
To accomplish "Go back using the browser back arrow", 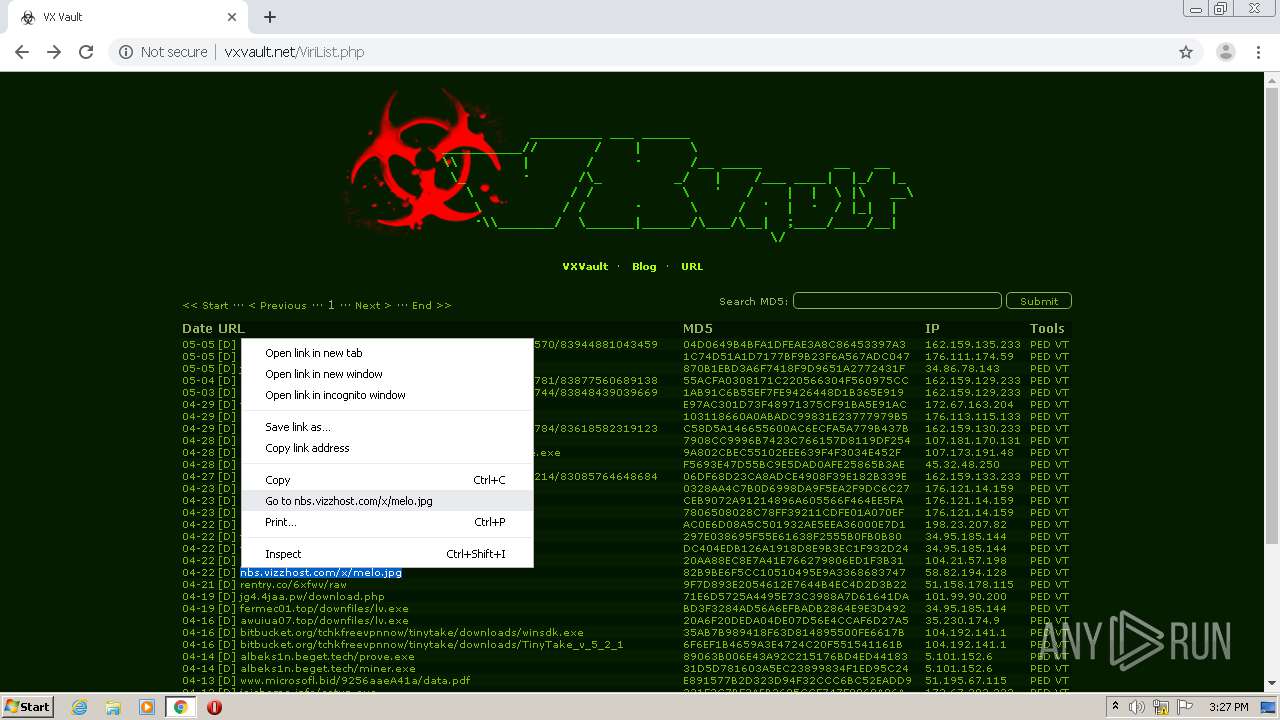I will (22, 52).
